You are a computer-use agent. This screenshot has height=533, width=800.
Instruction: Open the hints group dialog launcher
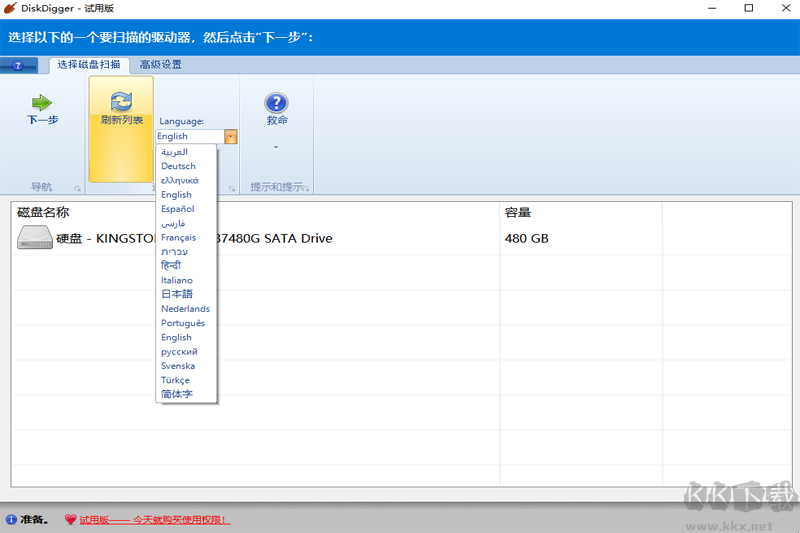pyautogui.click(x=307, y=189)
